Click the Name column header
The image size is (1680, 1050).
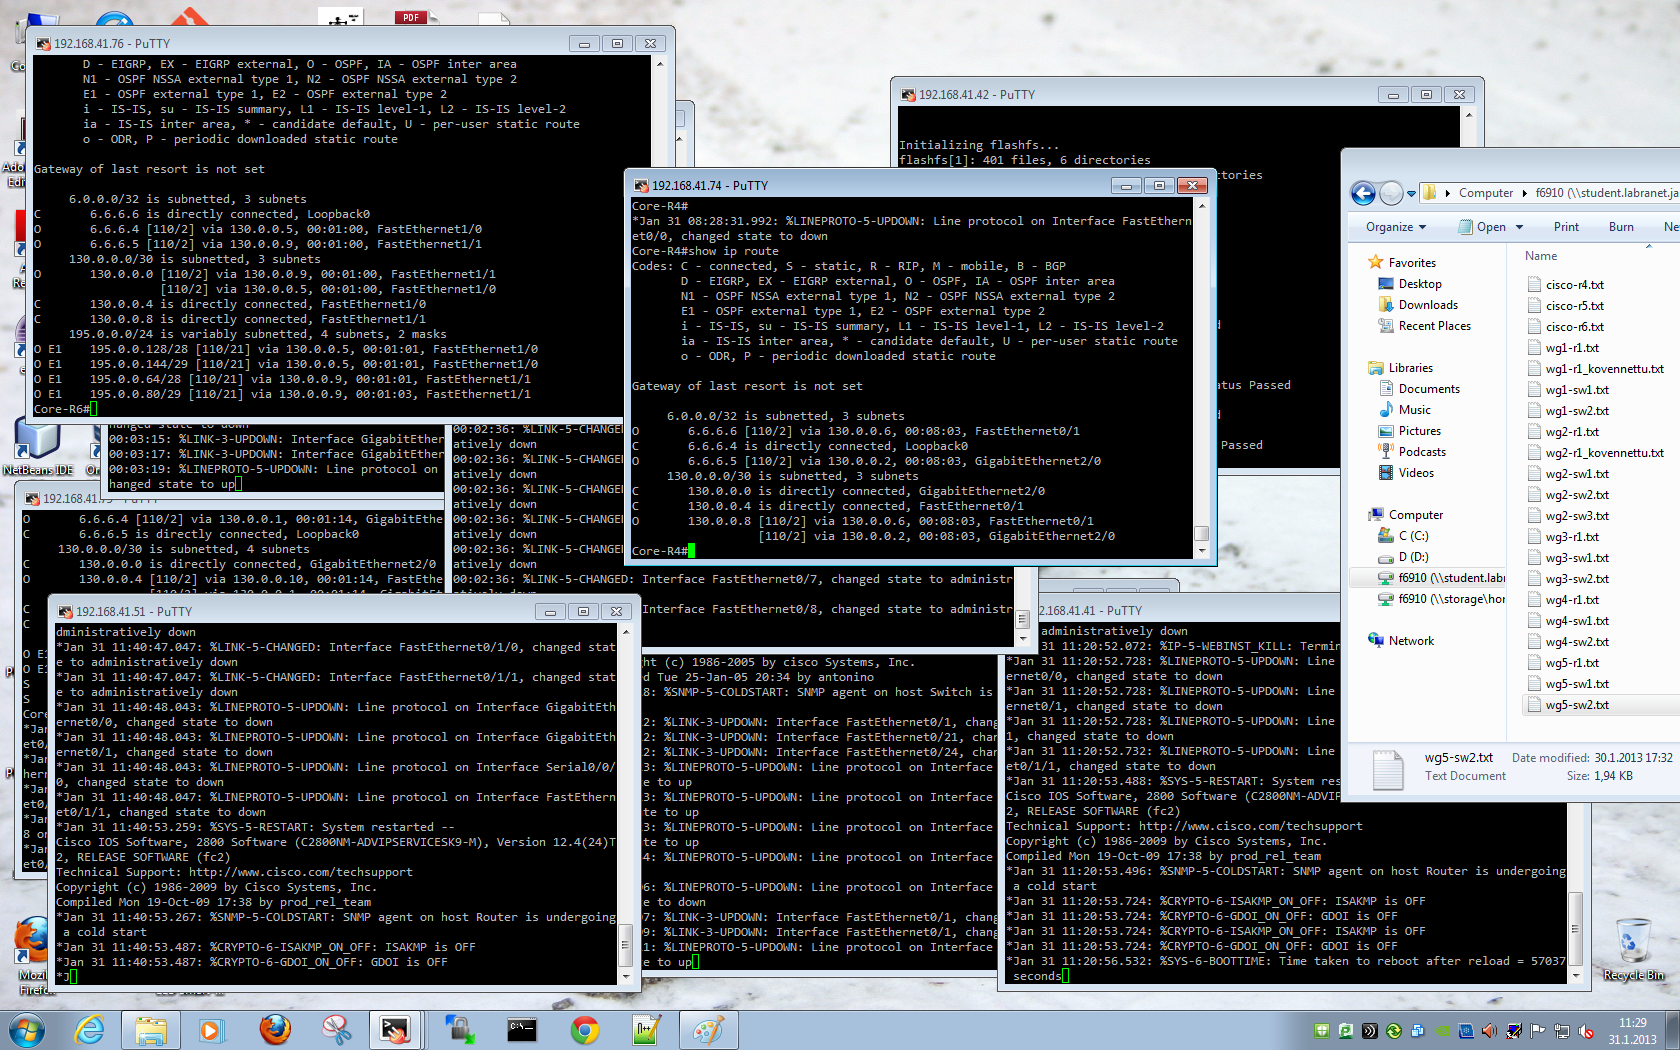pos(1541,256)
